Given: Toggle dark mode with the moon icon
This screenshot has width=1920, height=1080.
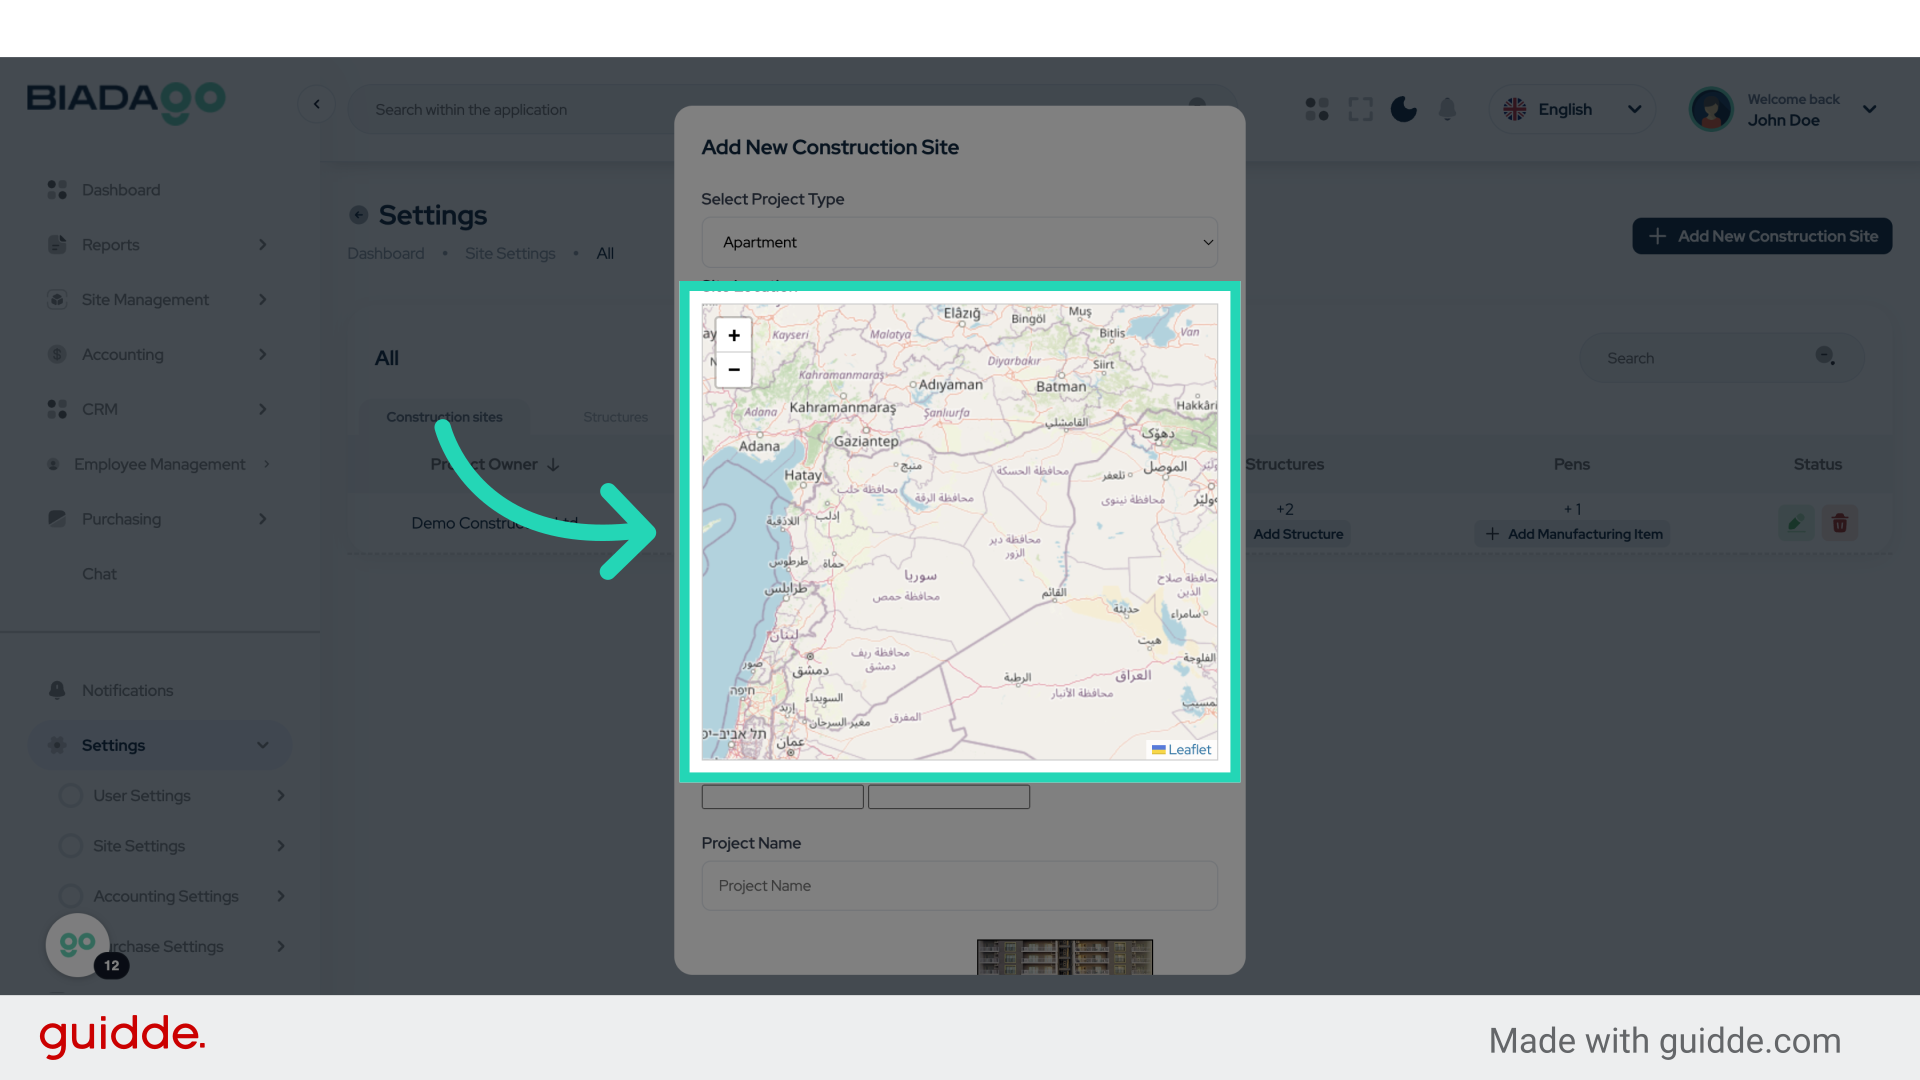Looking at the screenshot, I should pos(1403,109).
